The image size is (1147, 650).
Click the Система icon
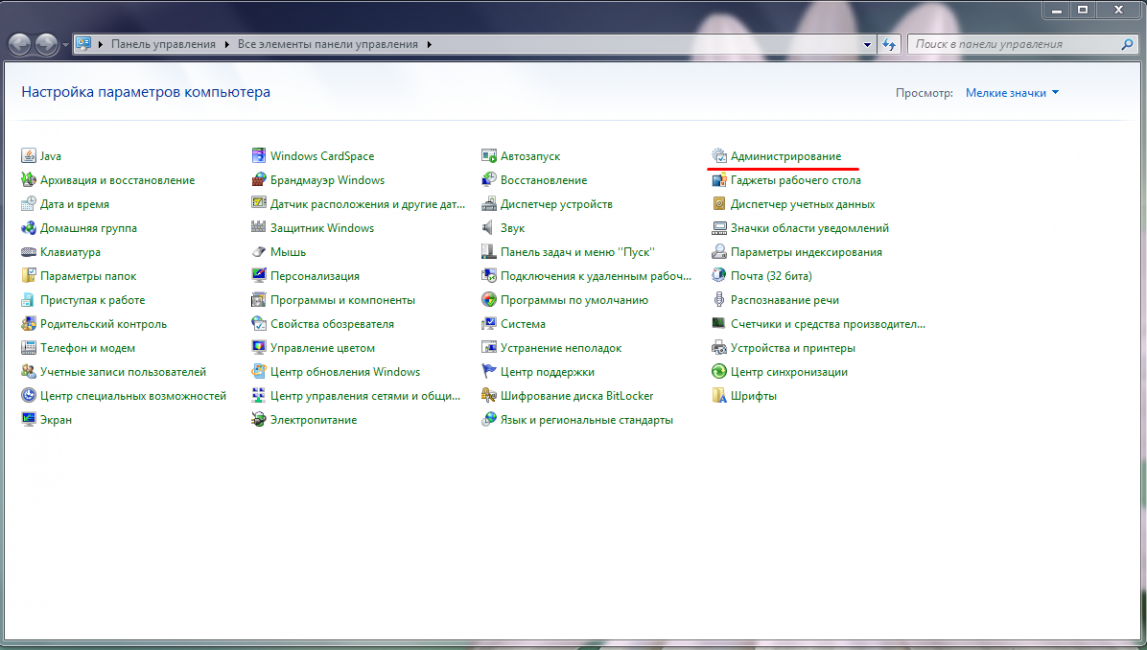pos(489,324)
